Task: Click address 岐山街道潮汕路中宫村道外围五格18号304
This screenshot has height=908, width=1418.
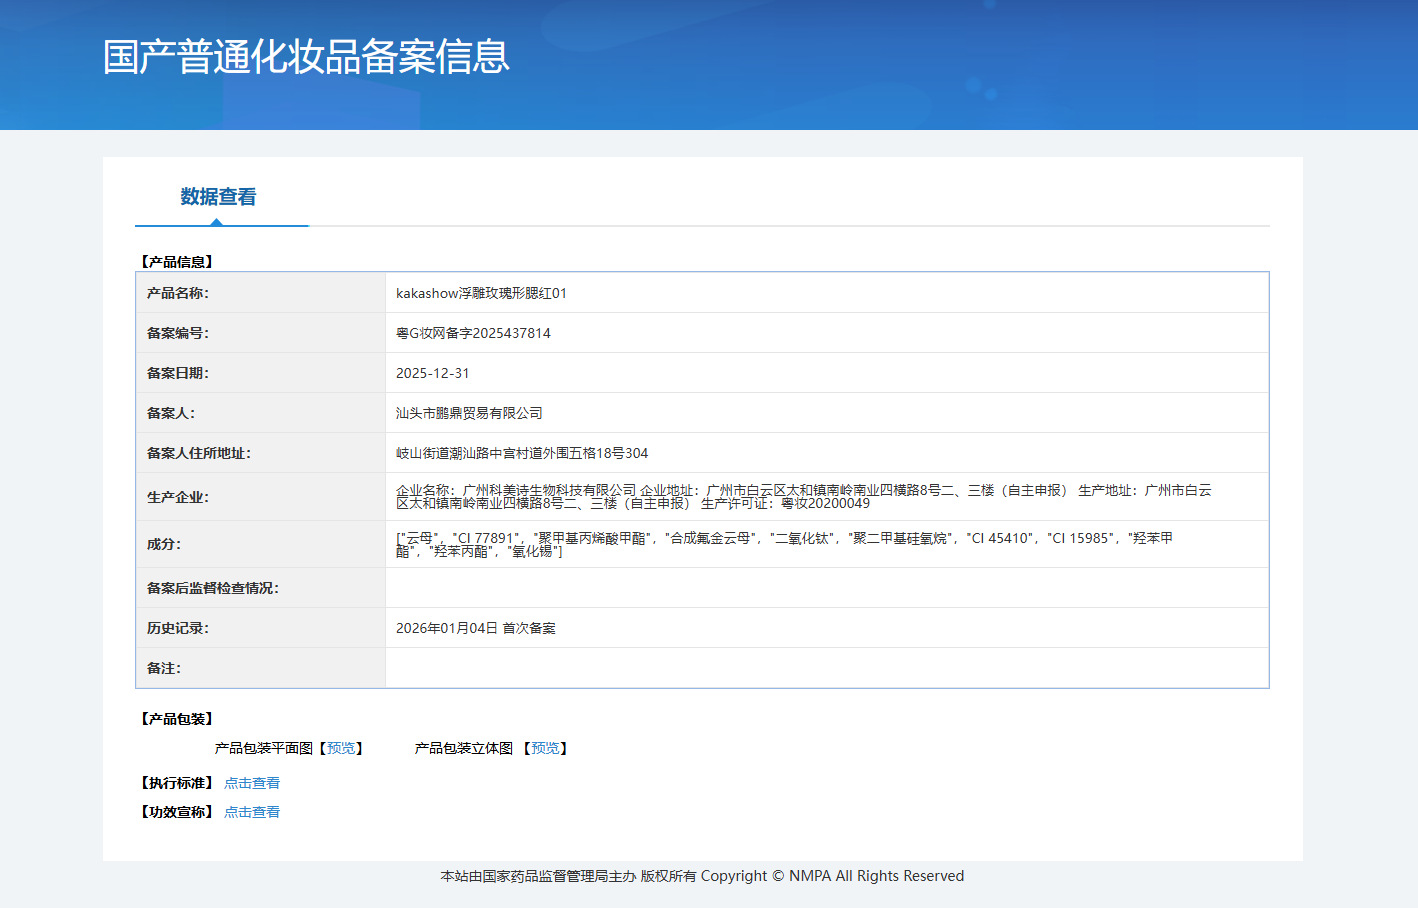Action: 522,453
